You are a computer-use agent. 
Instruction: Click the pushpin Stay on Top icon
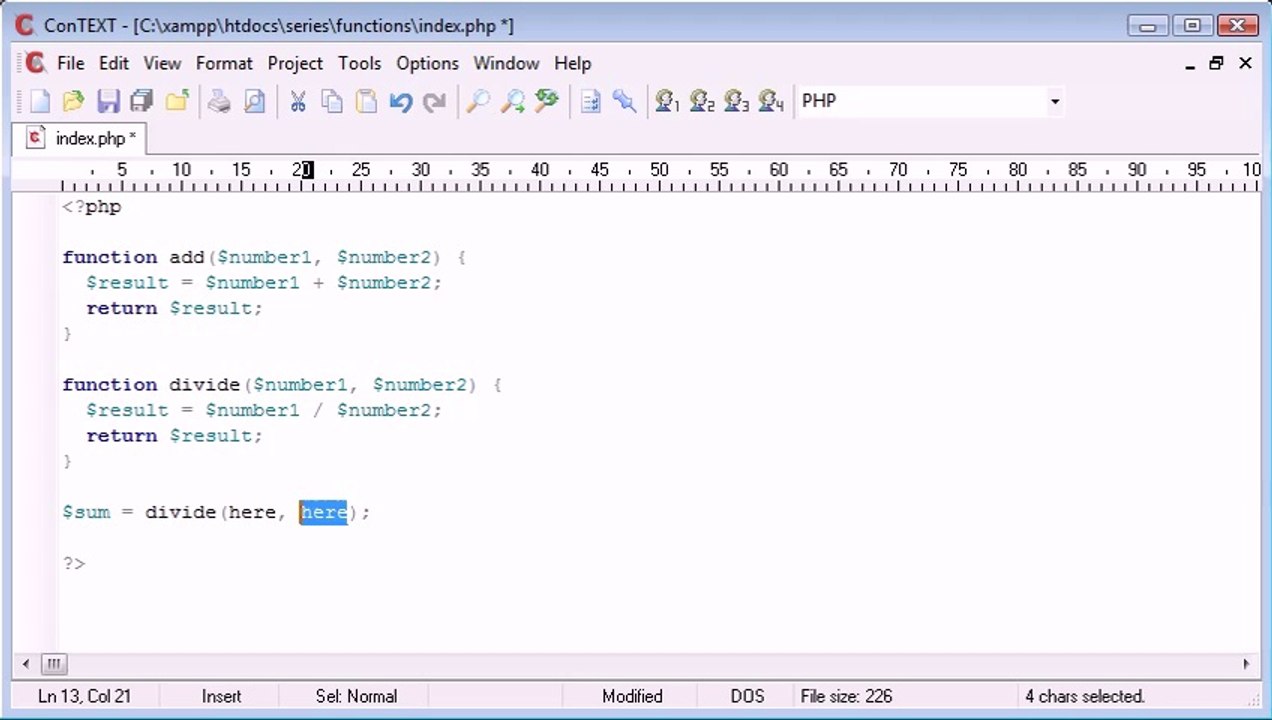click(625, 101)
